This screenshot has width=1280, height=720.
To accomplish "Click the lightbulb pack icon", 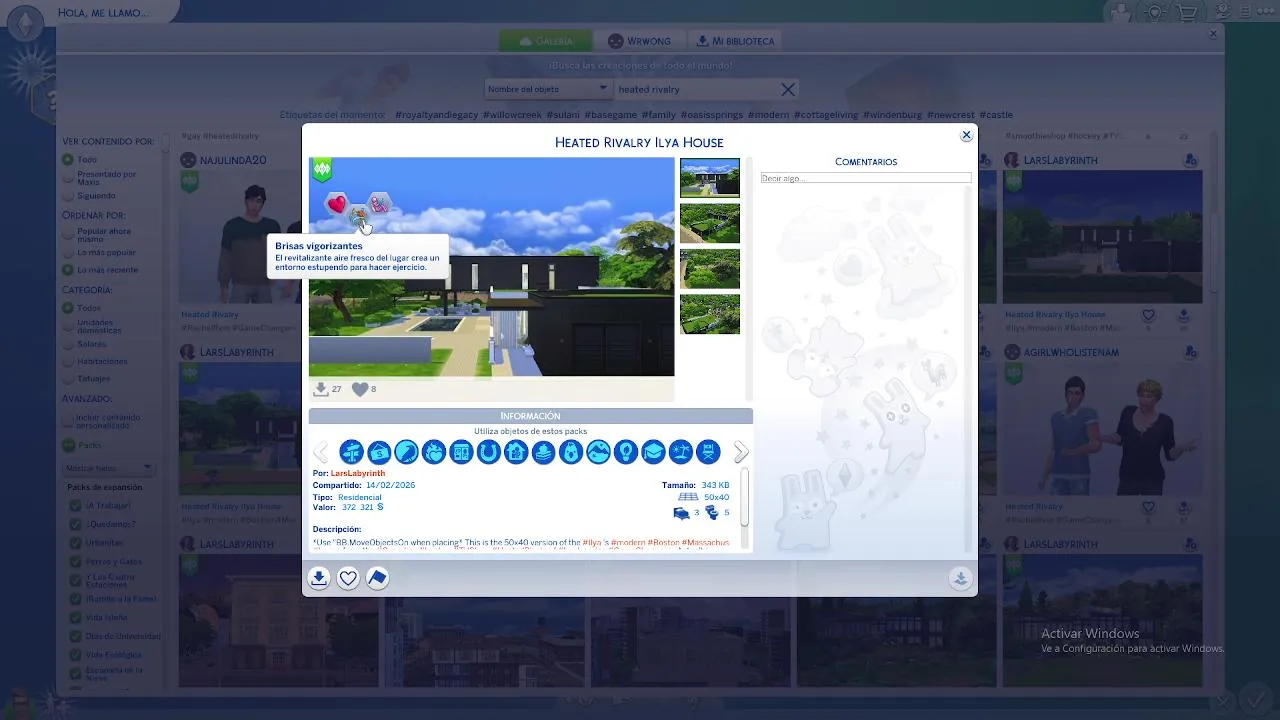I will pos(626,452).
